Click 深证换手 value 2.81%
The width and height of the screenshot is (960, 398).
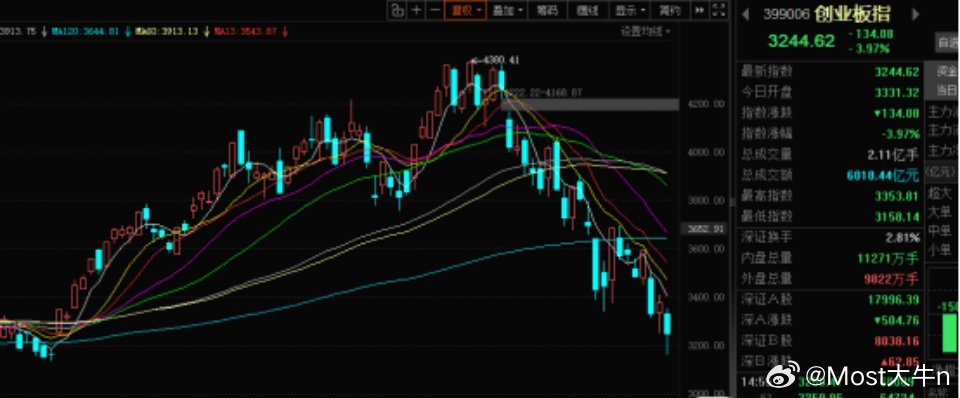click(902, 238)
